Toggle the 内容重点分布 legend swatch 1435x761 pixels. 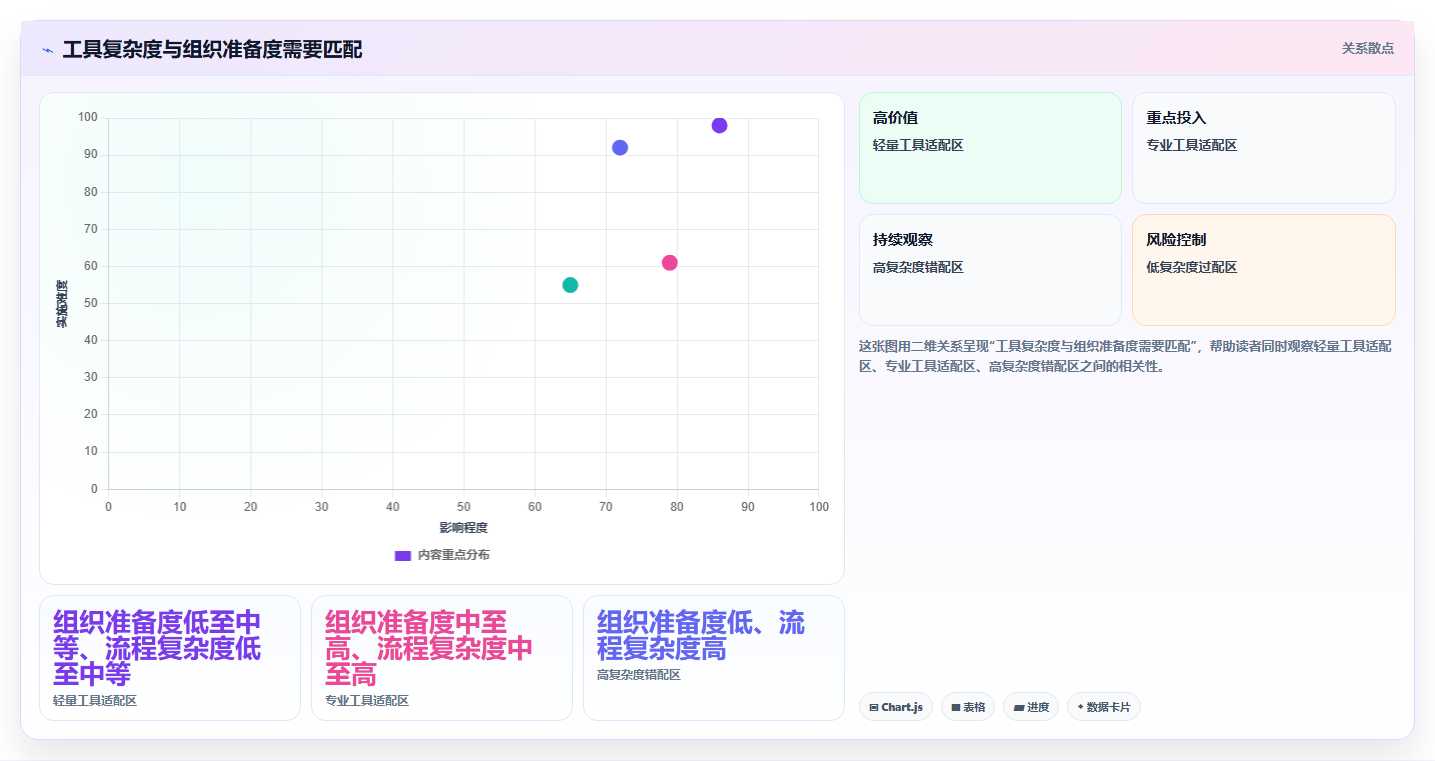coord(403,555)
